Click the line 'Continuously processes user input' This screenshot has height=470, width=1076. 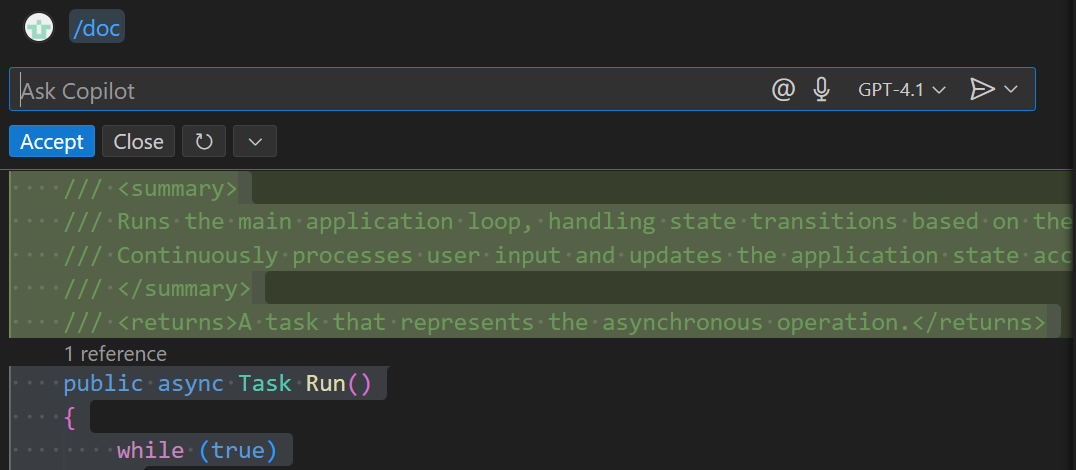tap(570, 255)
